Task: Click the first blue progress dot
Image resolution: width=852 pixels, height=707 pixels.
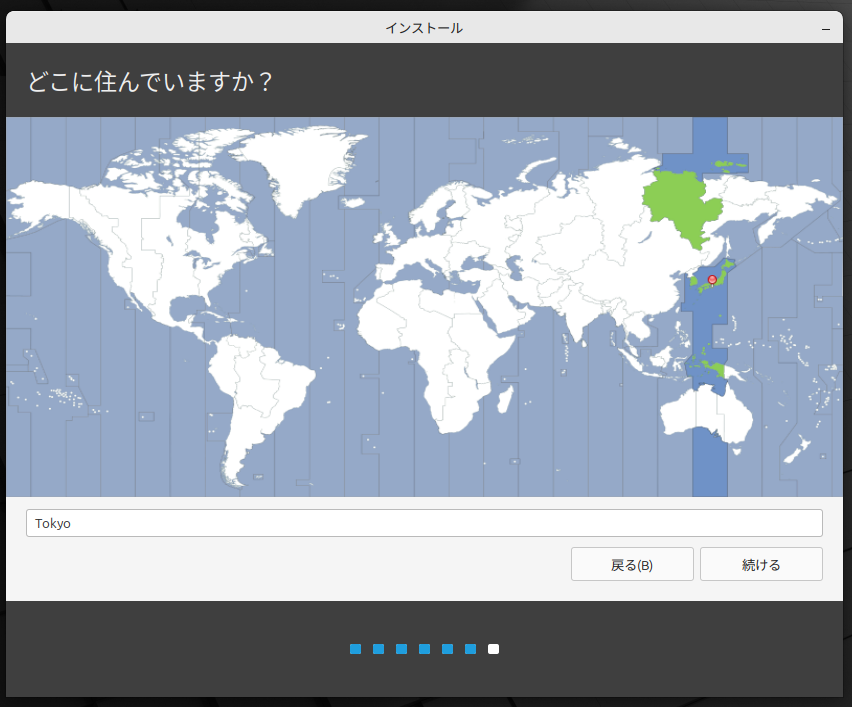Action: 355,649
